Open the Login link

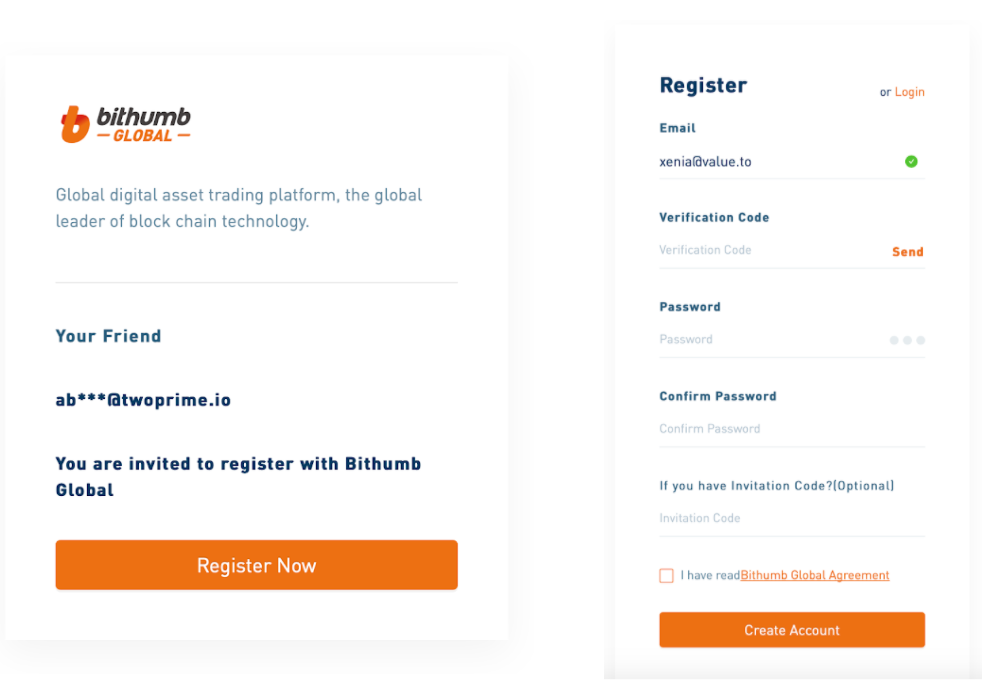[910, 92]
